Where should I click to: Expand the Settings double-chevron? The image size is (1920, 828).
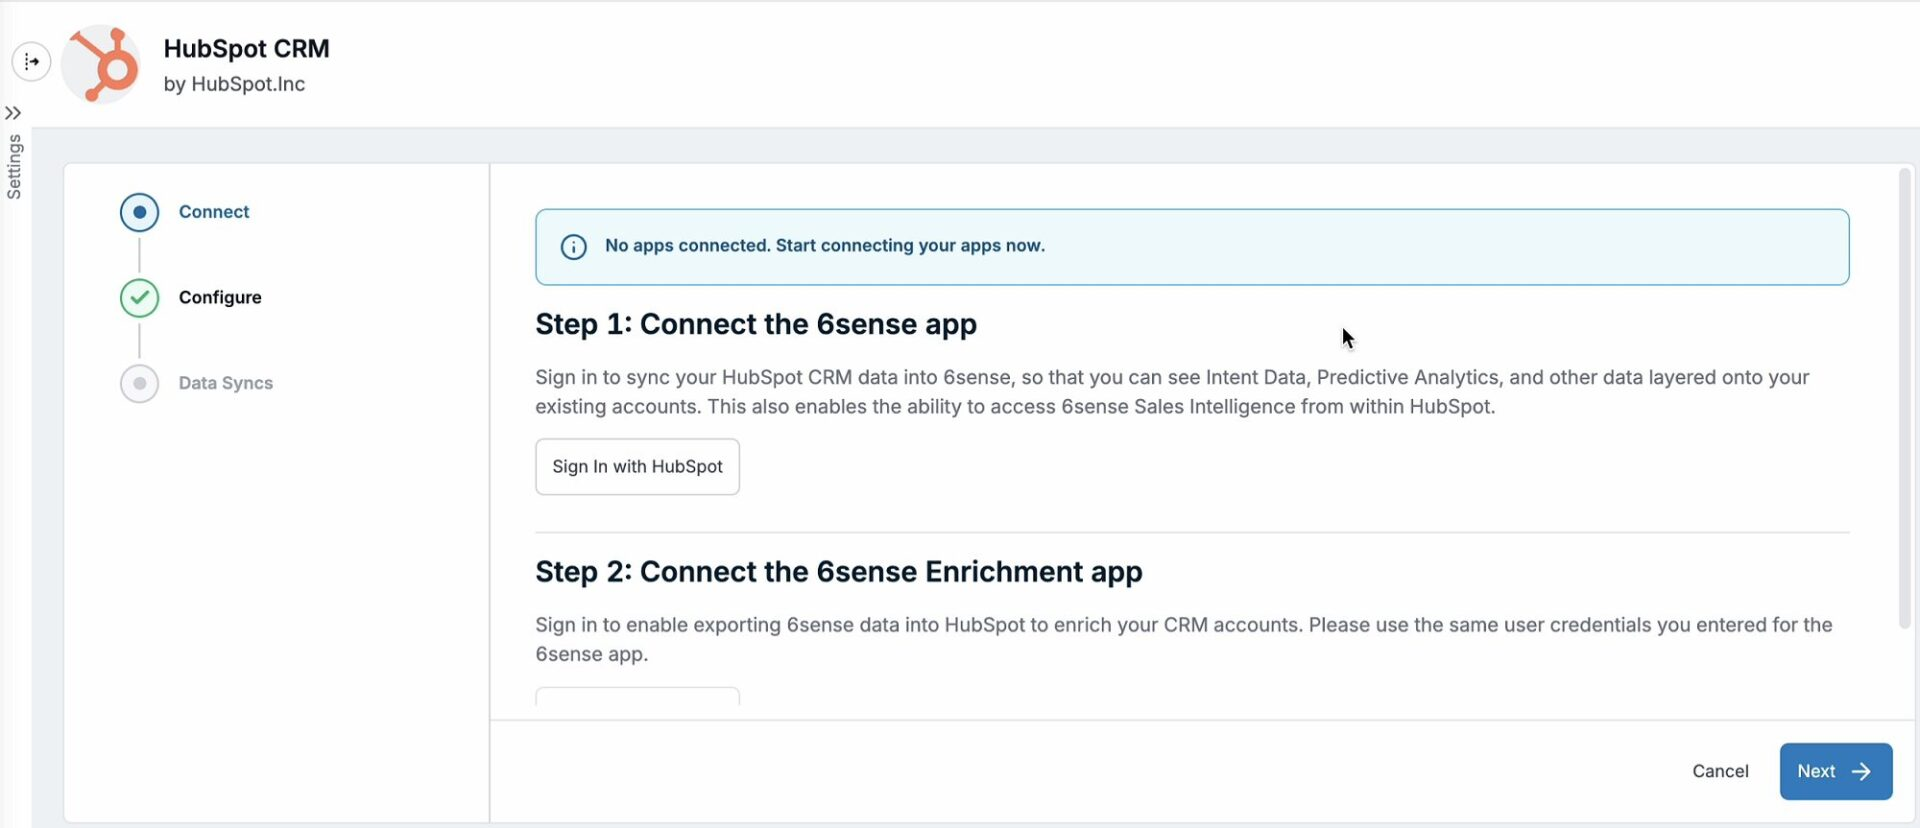tap(13, 113)
